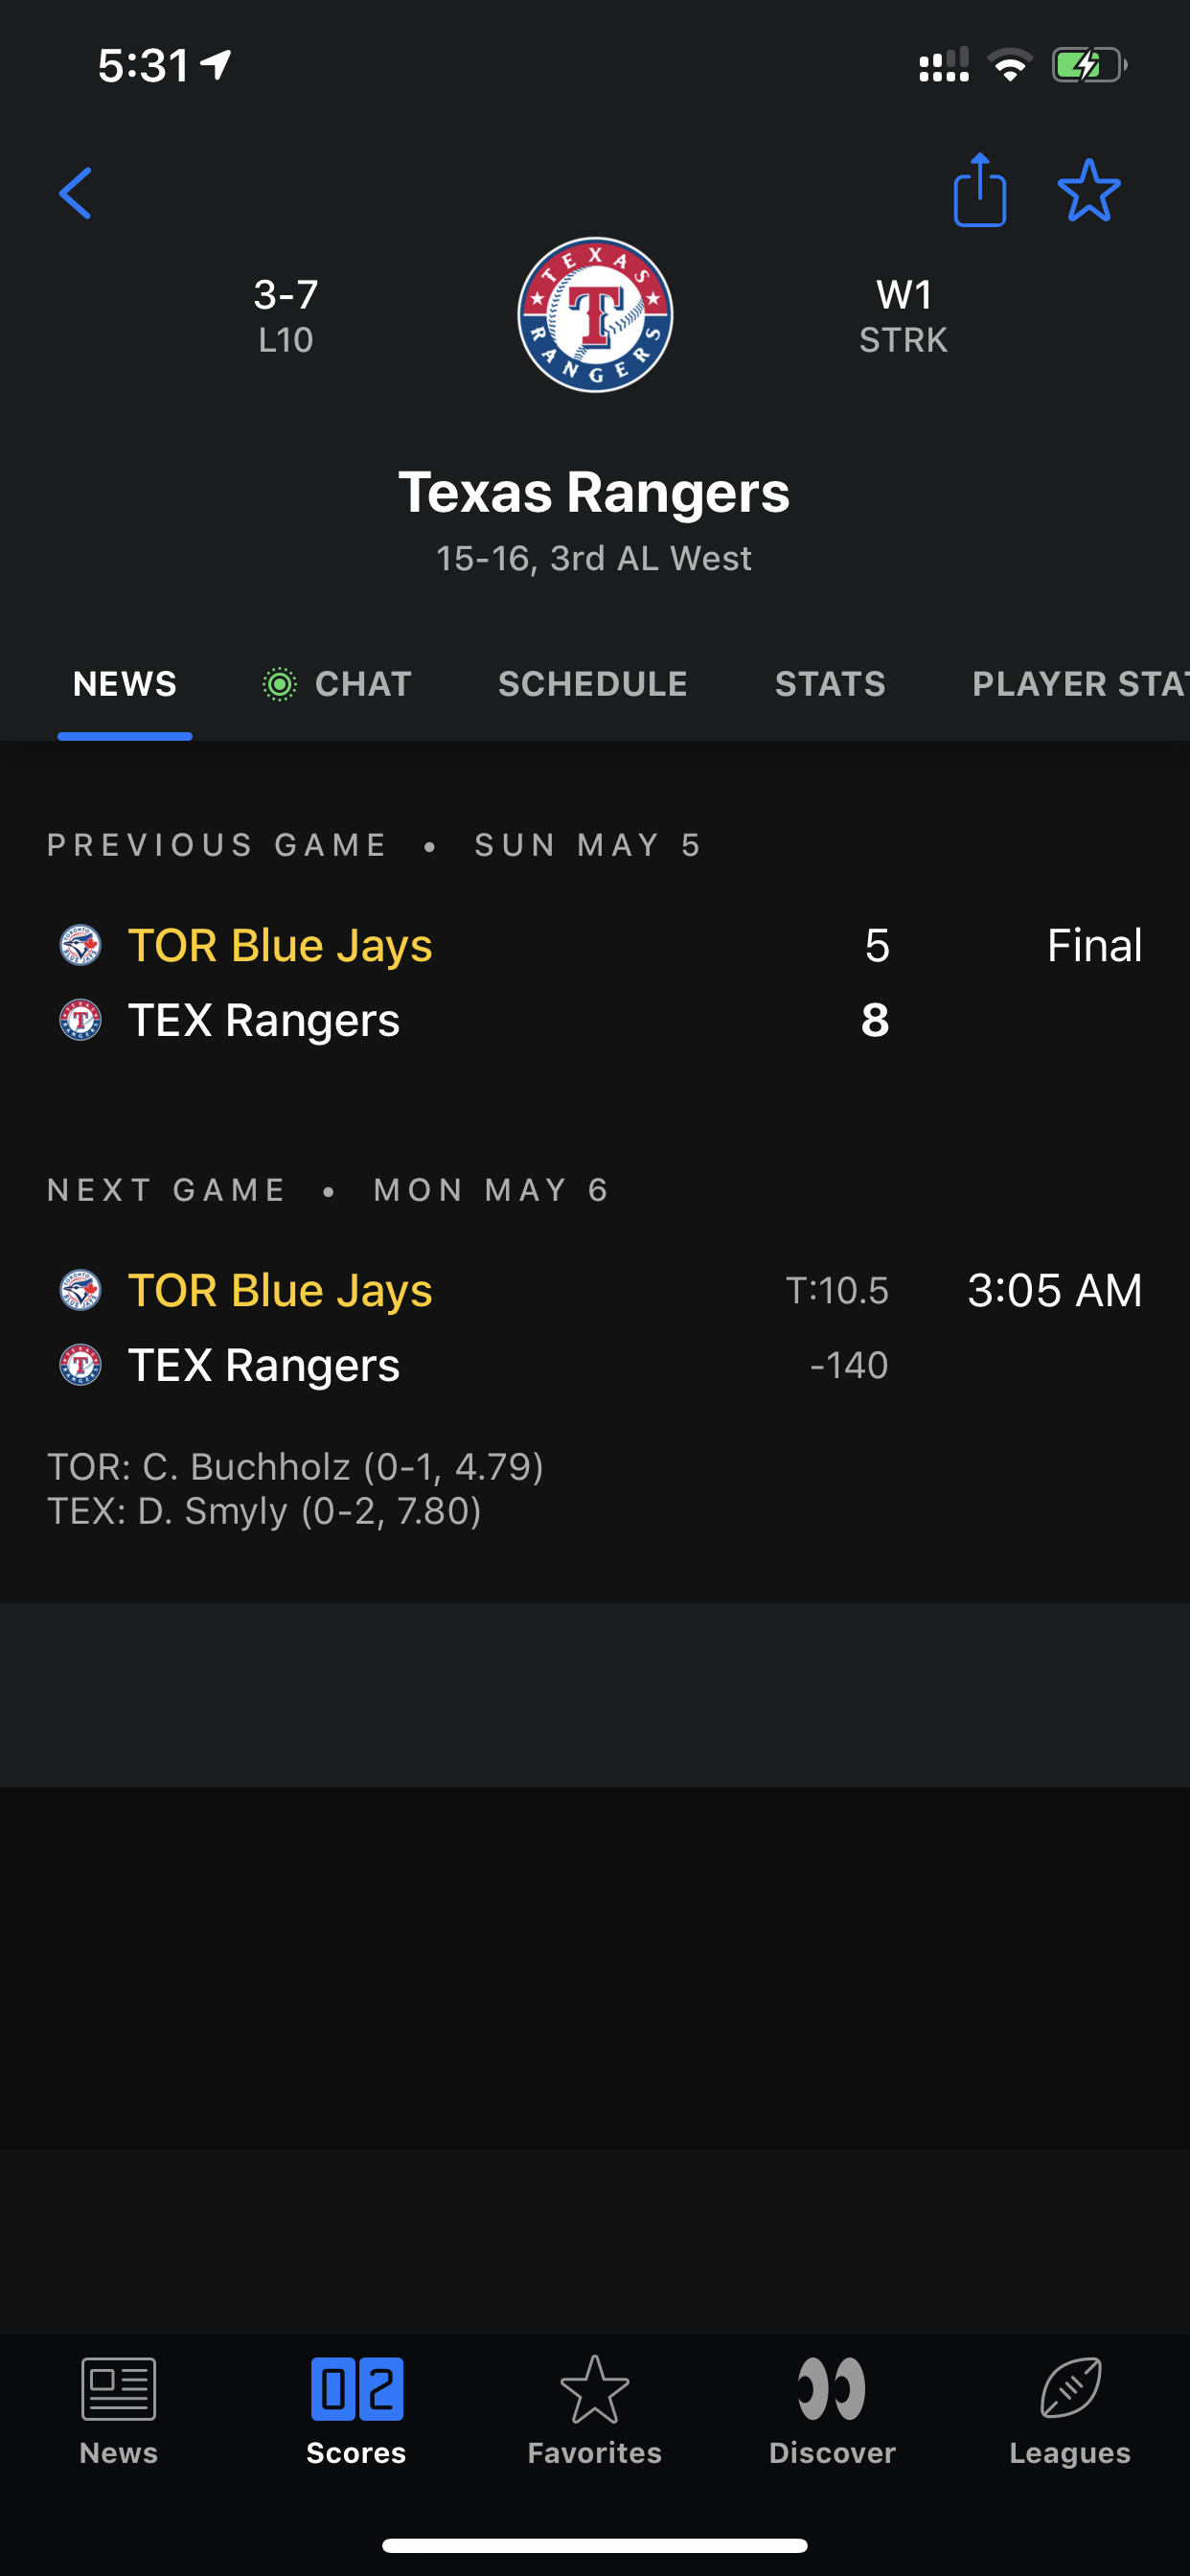The height and width of the screenshot is (2576, 1190).
Task: Toggle the favorite star for Texas Rangers
Action: (1088, 191)
